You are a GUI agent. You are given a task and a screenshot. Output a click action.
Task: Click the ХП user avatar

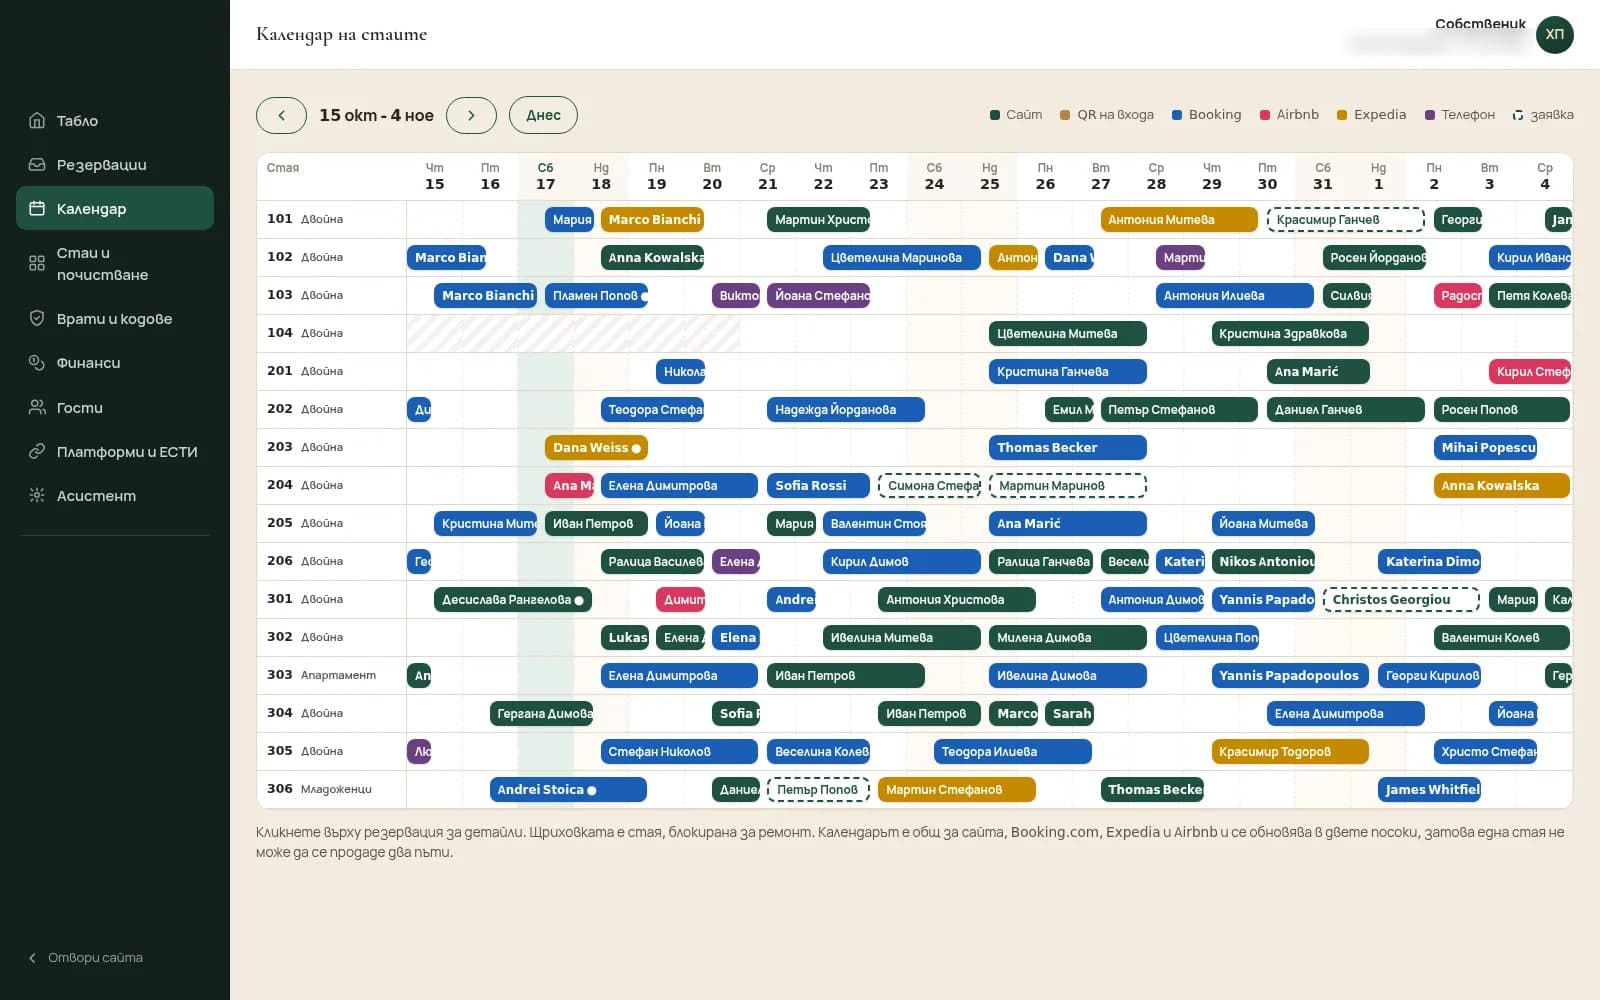(x=1554, y=35)
